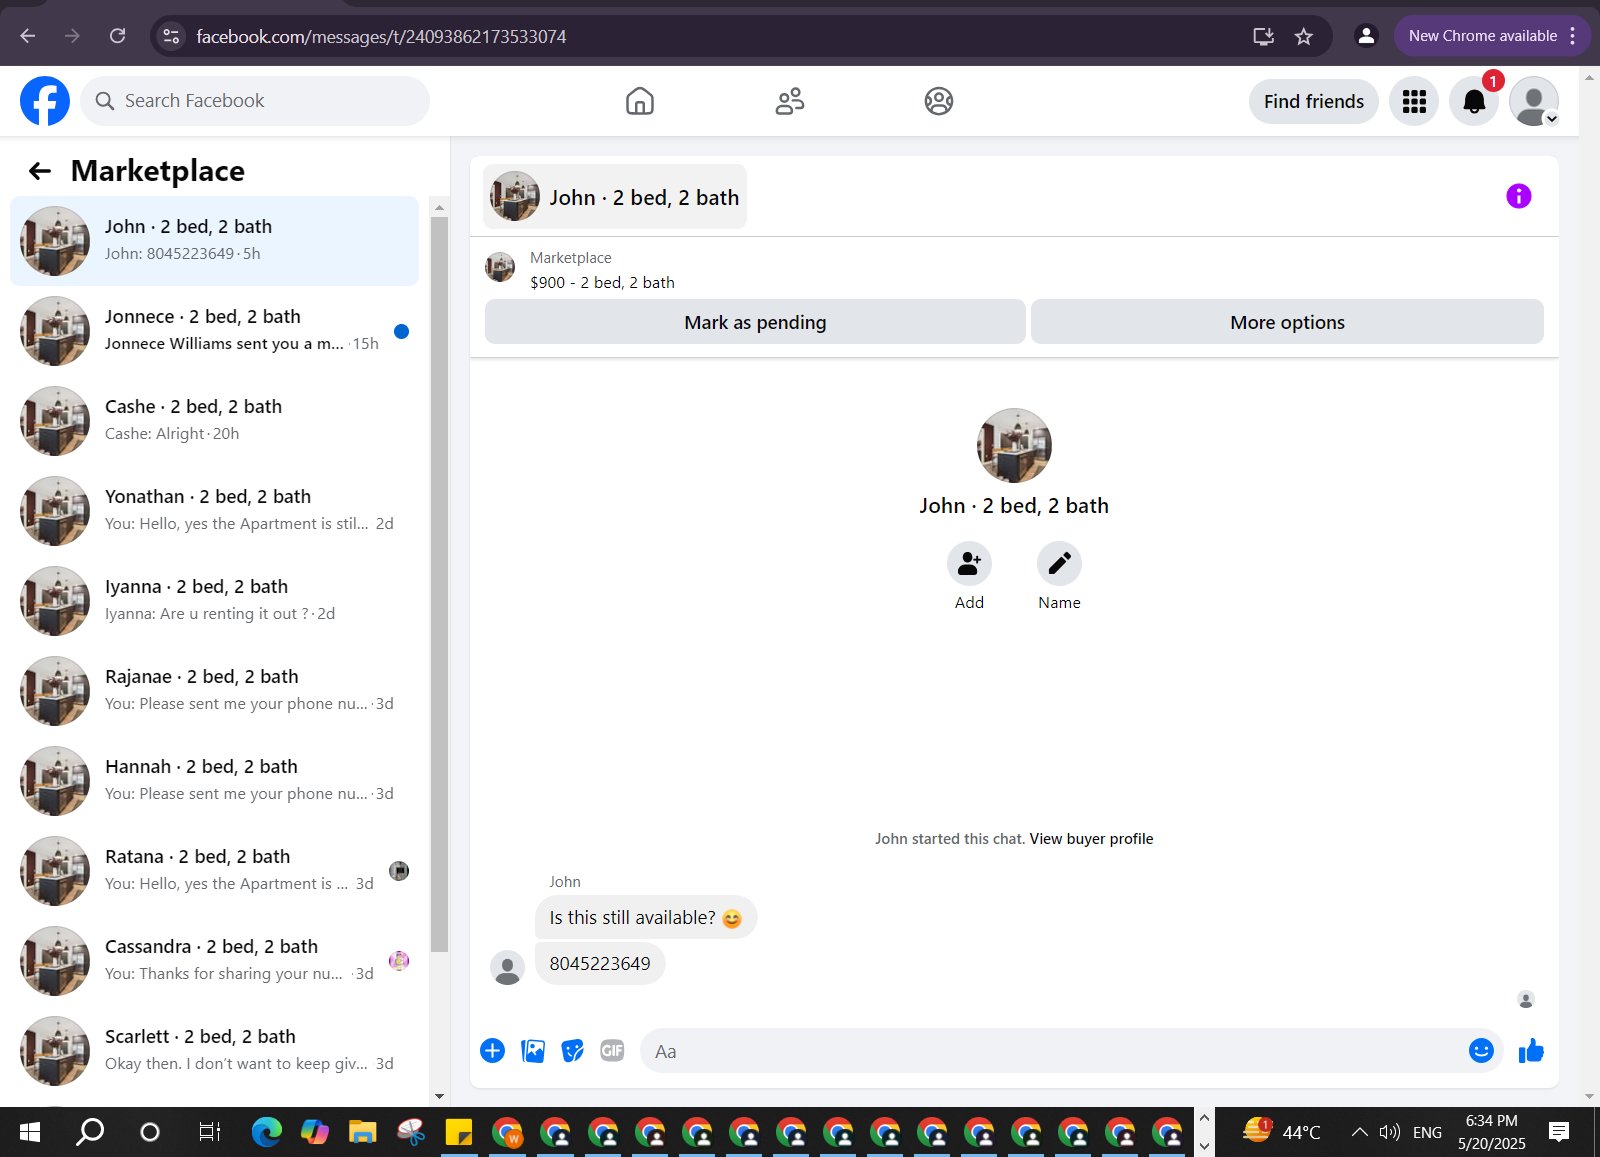Image resolution: width=1600 pixels, height=1157 pixels.
Task: Open Iyanna conversation in list
Action: (x=214, y=601)
